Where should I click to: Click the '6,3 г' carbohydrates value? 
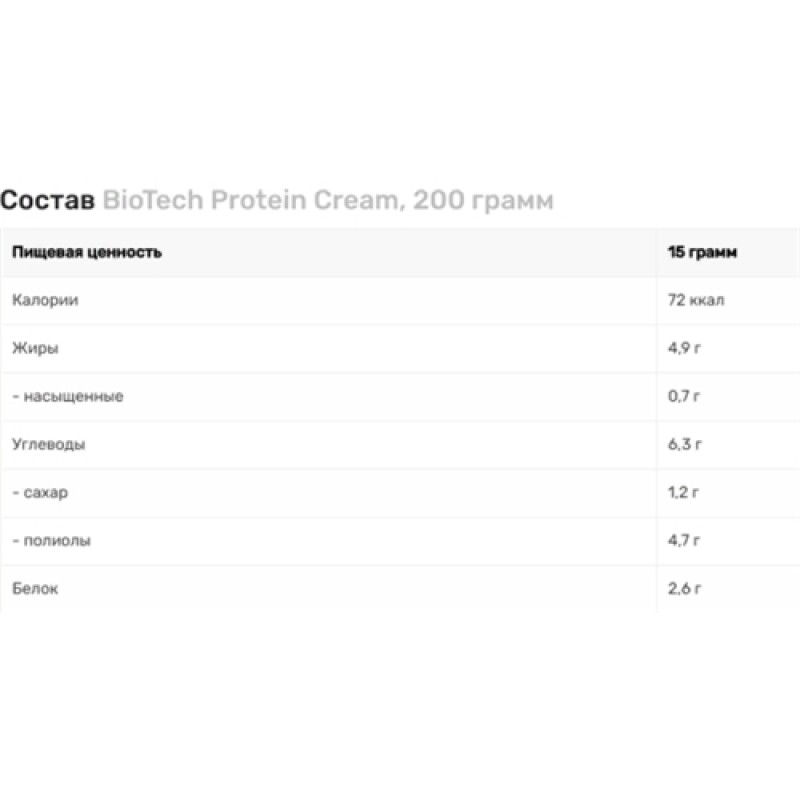[684, 444]
